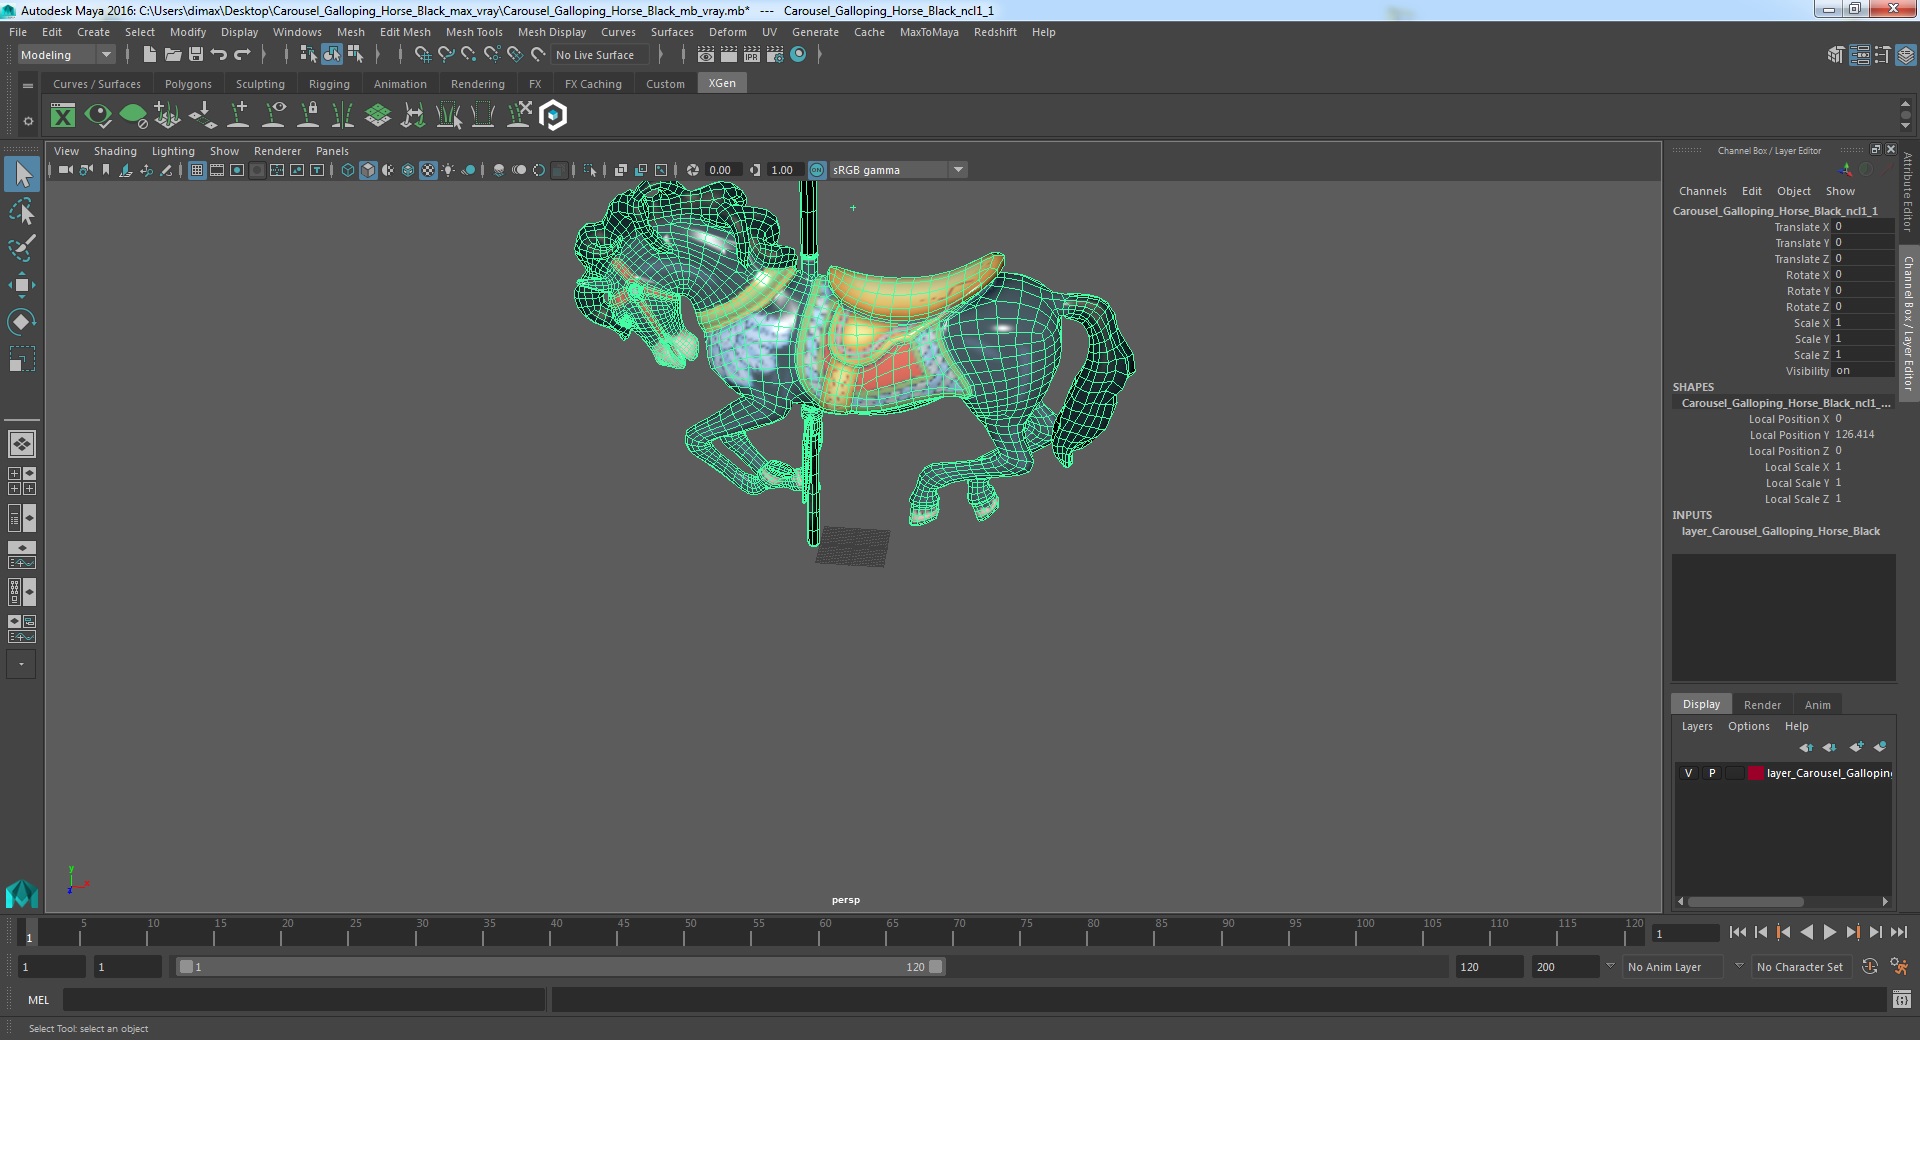Pick the Rotate tool
The width and height of the screenshot is (1920, 1158).
(x=21, y=321)
